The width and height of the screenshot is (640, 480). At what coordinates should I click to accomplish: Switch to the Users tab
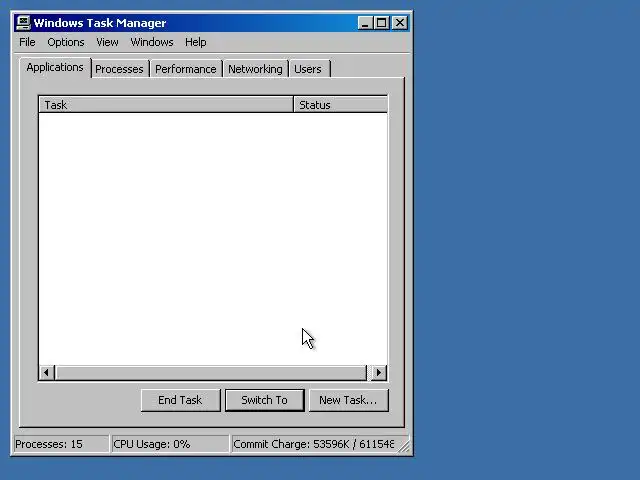point(308,69)
